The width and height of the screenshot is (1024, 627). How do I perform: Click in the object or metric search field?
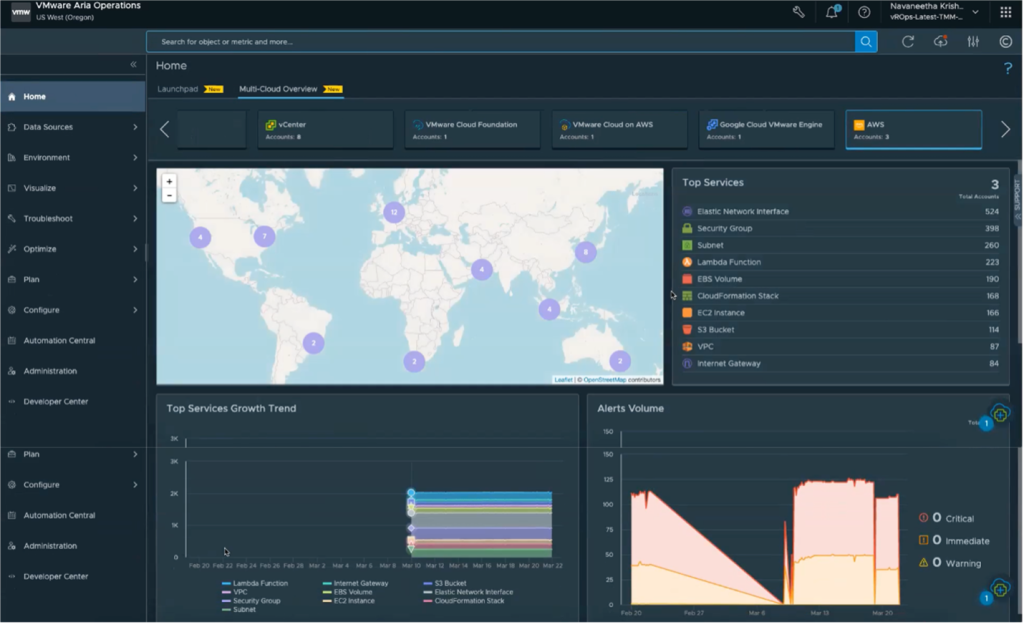click(x=501, y=42)
